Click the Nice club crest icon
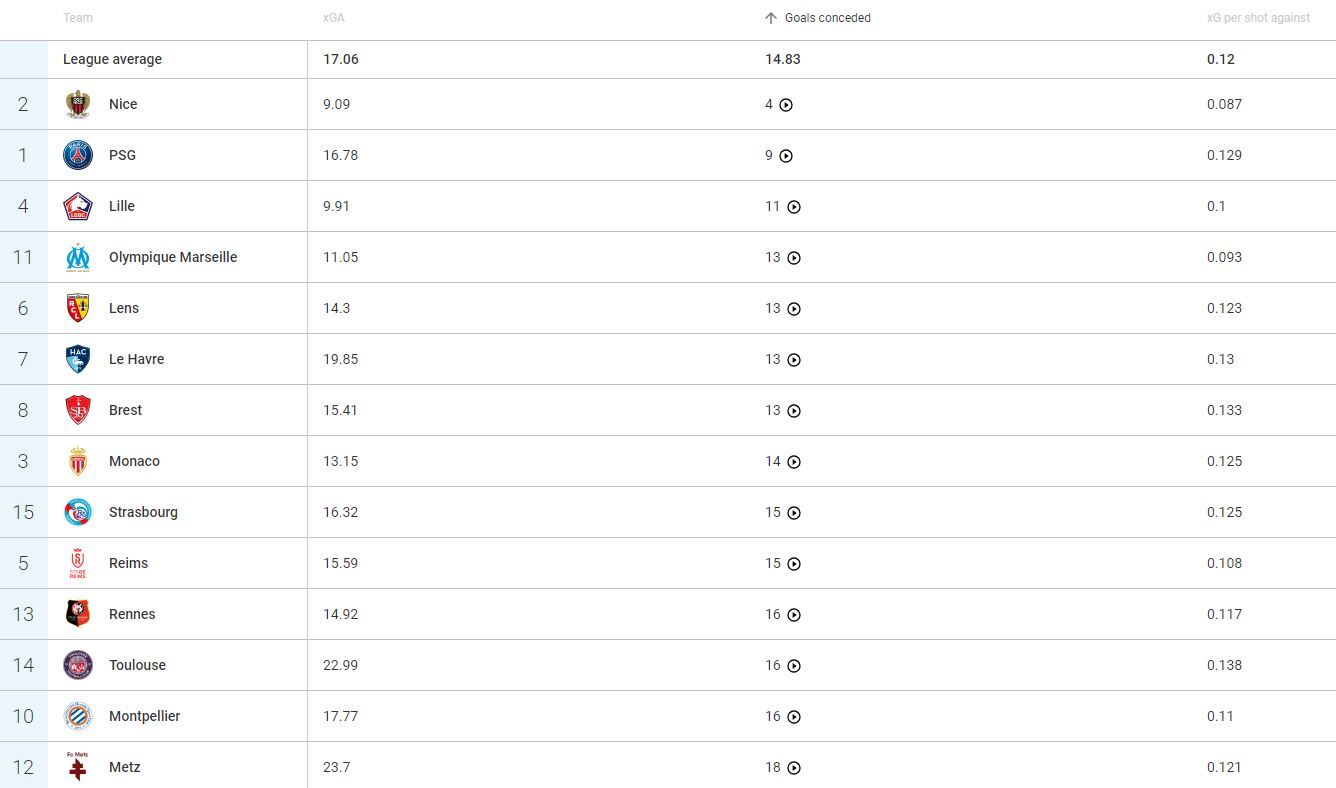The width and height of the screenshot is (1336, 788). [78, 104]
